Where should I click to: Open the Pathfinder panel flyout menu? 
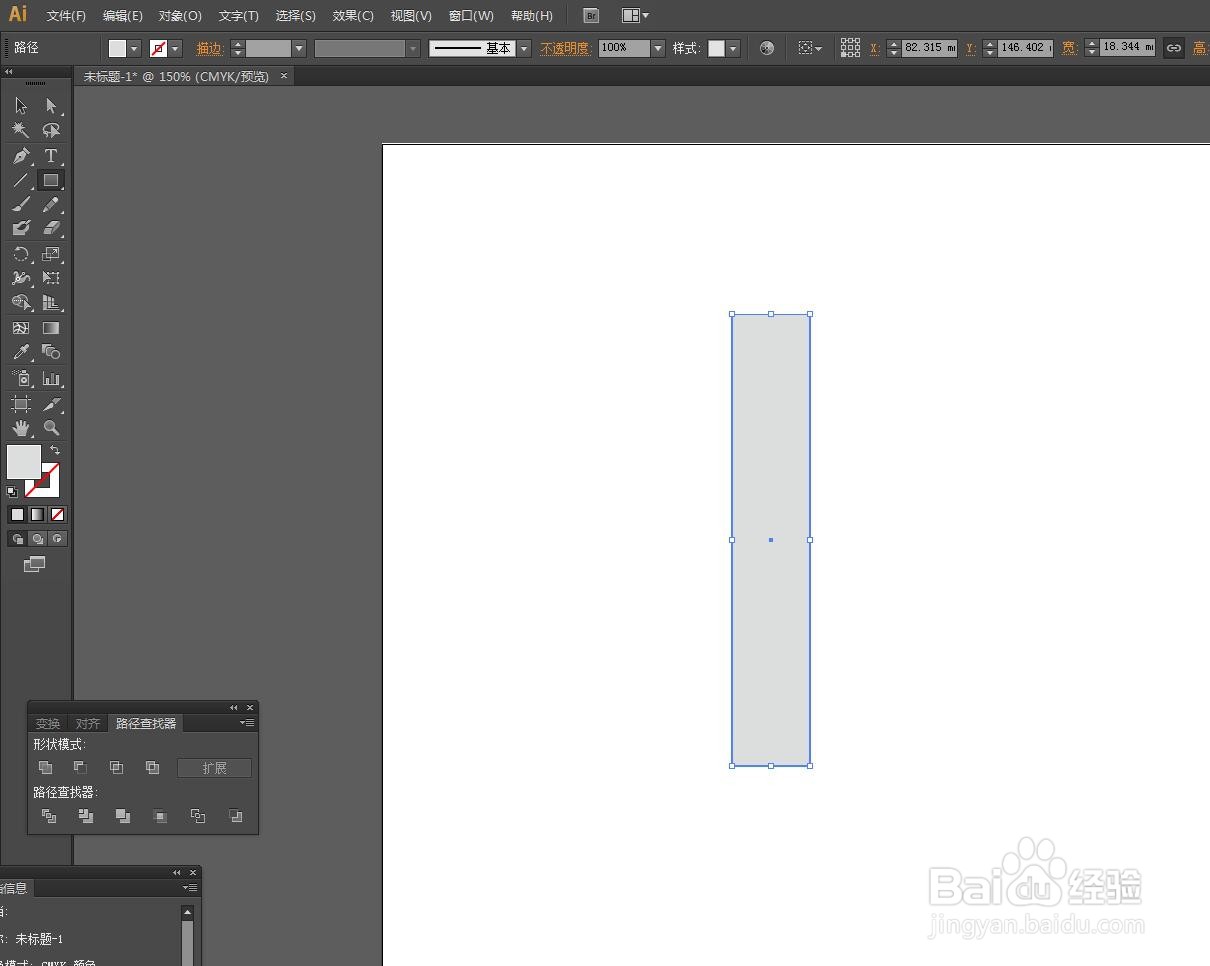pyautogui.click(x=247, y=723)
